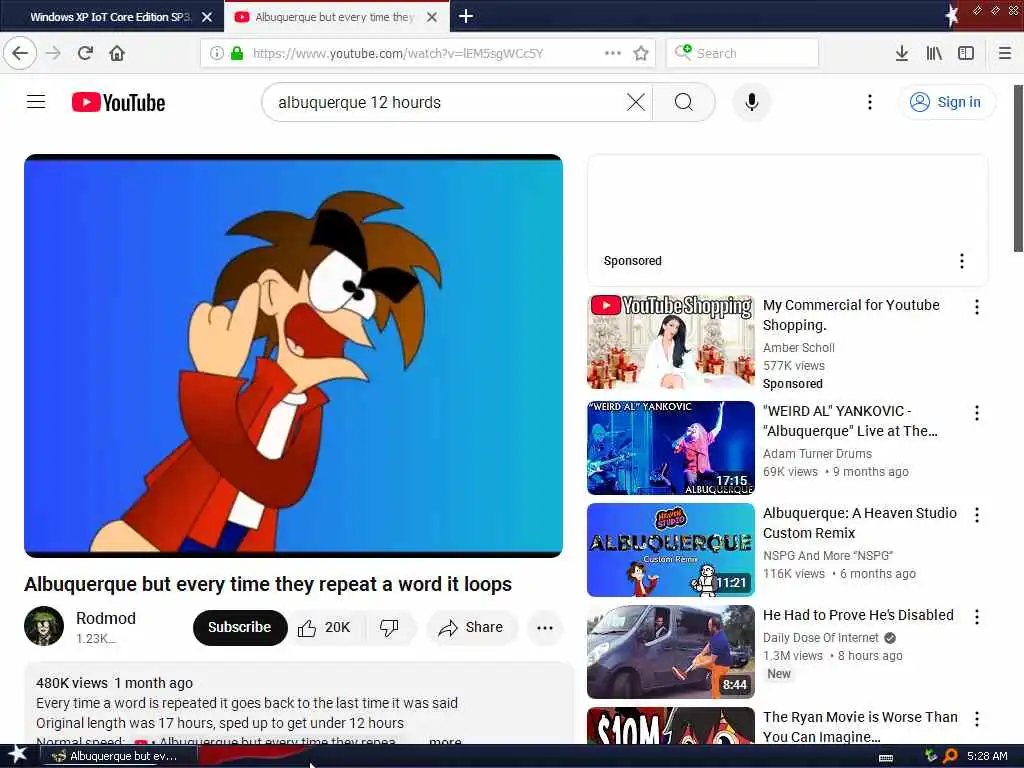
Task: Click the video player
Action: pyautogui.click(x=293, y=356)
